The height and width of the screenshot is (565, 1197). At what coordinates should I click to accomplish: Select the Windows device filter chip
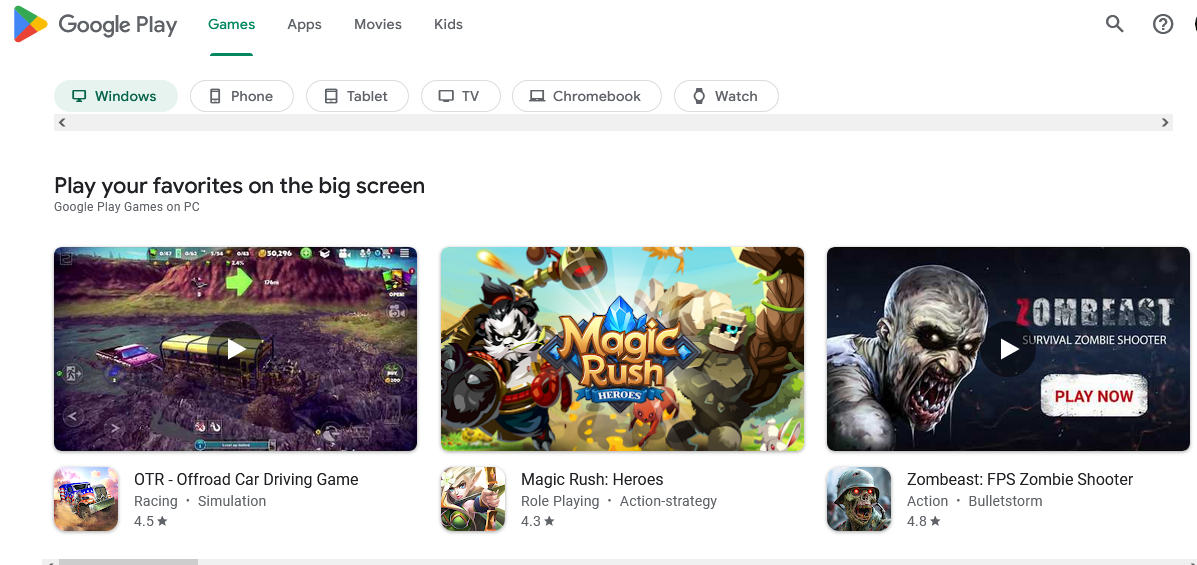pos(115,96)
